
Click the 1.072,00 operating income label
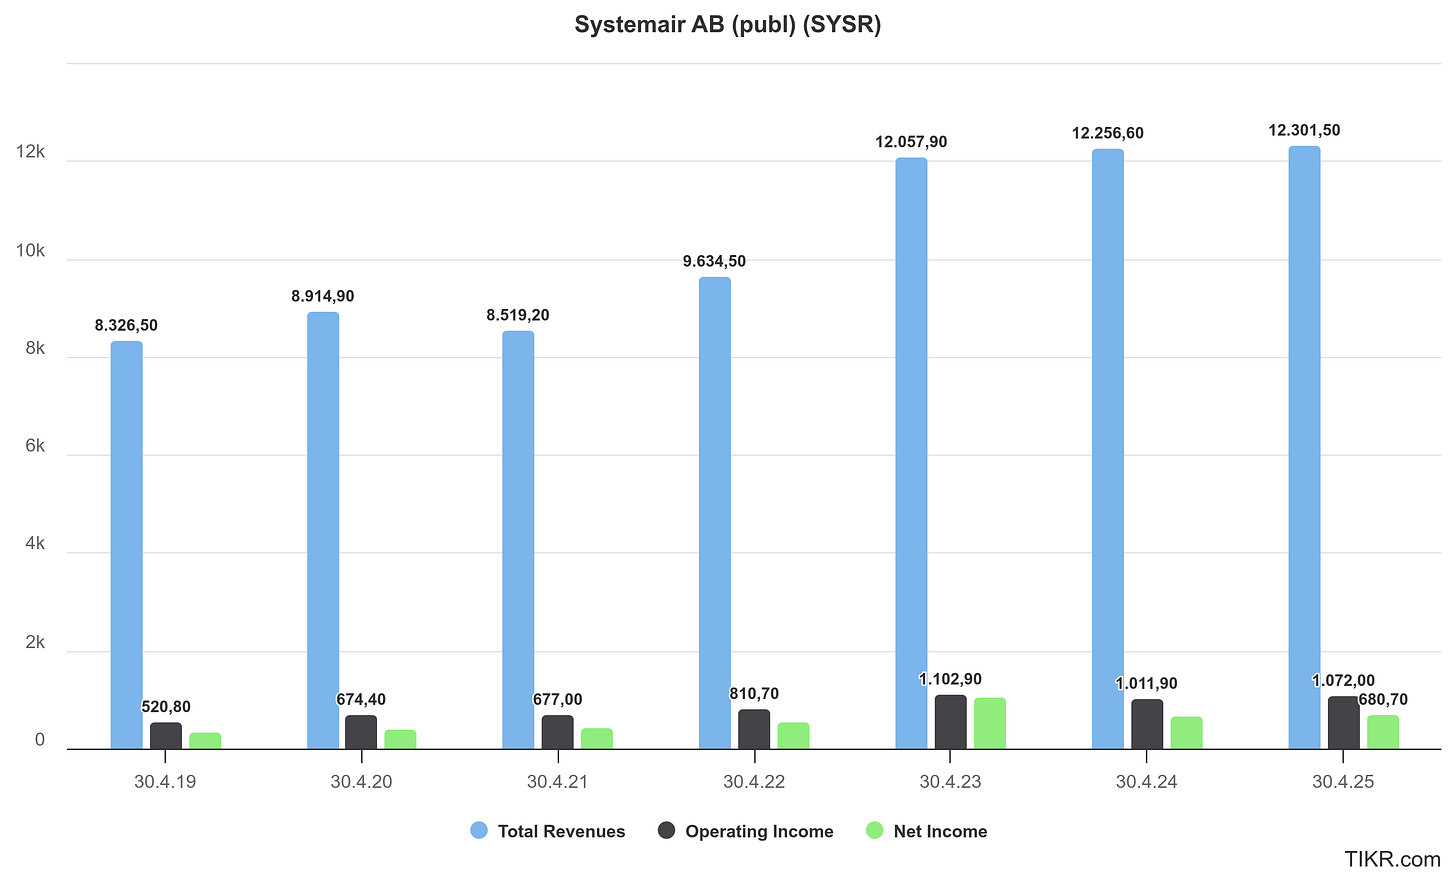pyautogui.click(x=1343, y=682)
